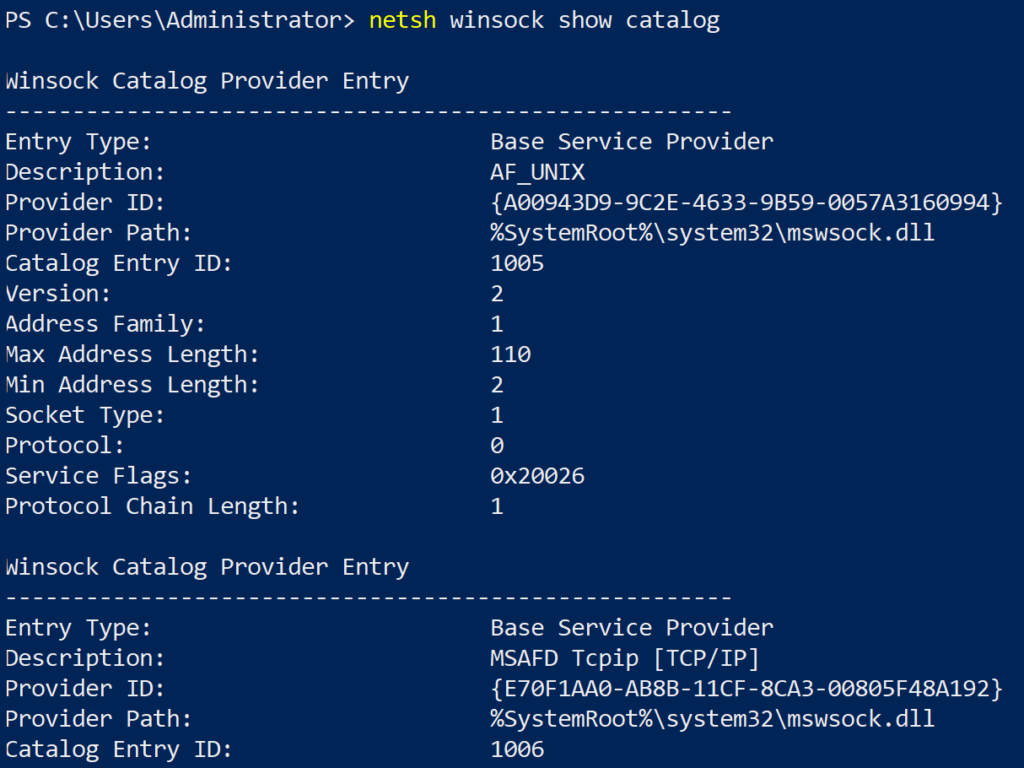
Task: Click the Service Flags value 0x20026
Action: click(x=537, y=476)
